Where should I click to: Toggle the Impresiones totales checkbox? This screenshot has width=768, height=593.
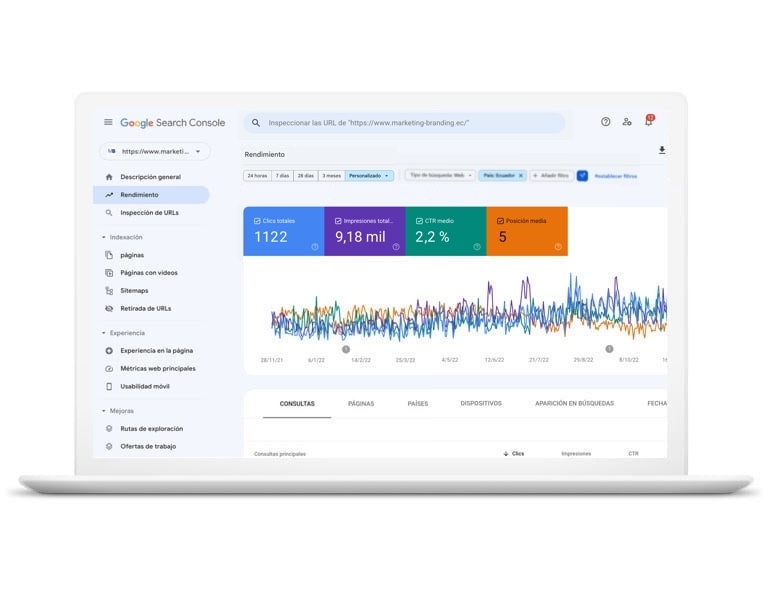pyautogui.click(x=338, y=221)
